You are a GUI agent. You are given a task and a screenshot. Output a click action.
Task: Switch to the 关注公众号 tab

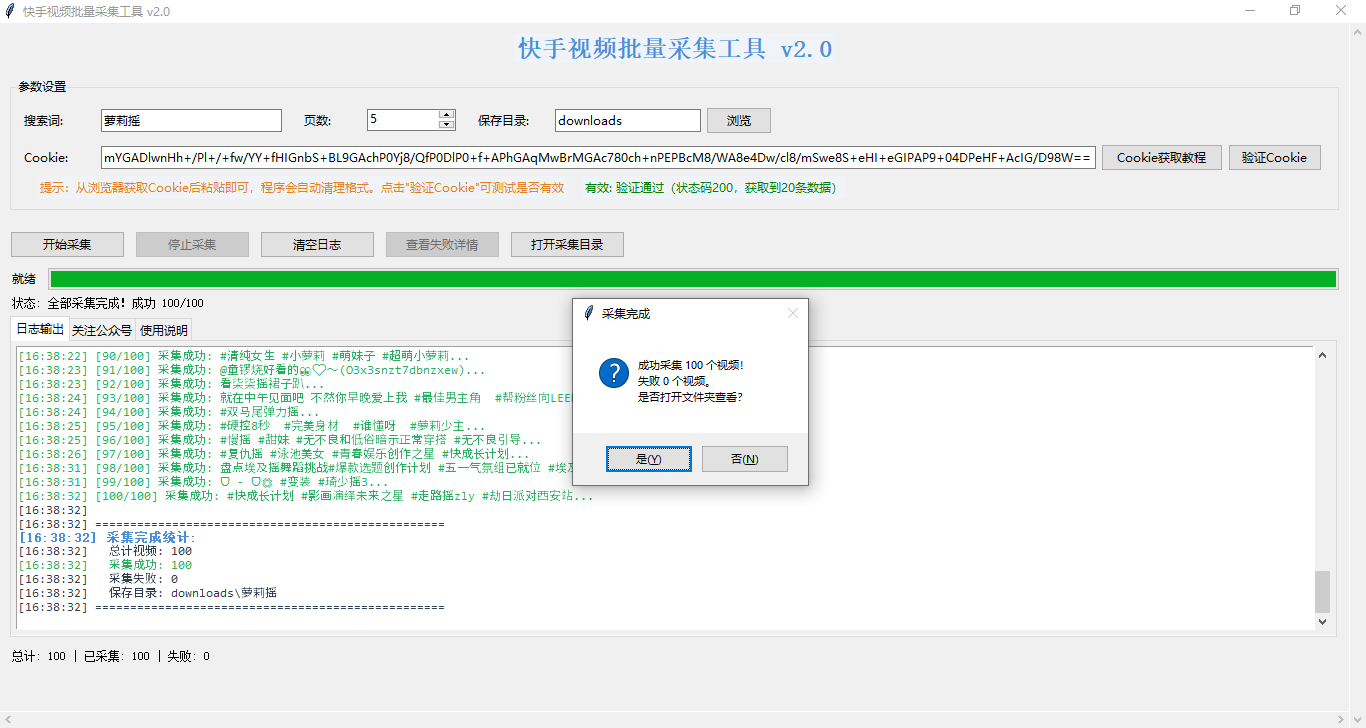pos(102,330)
